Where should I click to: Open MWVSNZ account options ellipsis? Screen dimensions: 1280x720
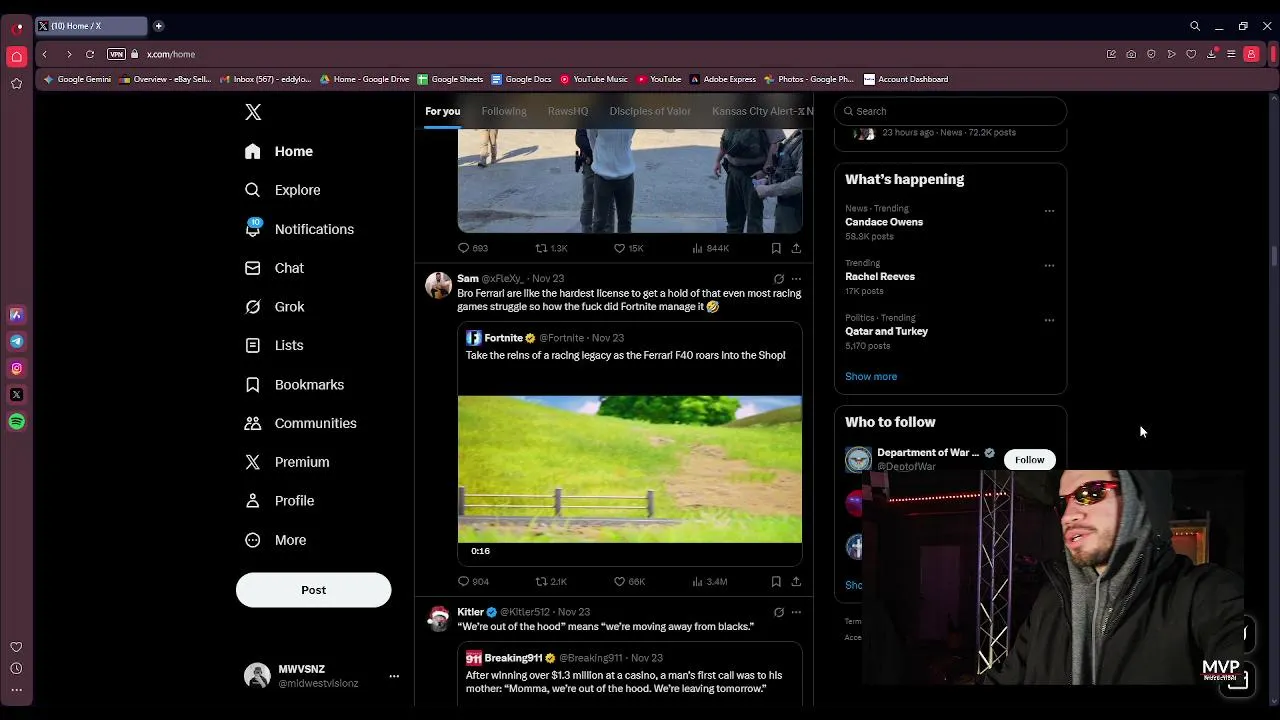tap(394, 676)
